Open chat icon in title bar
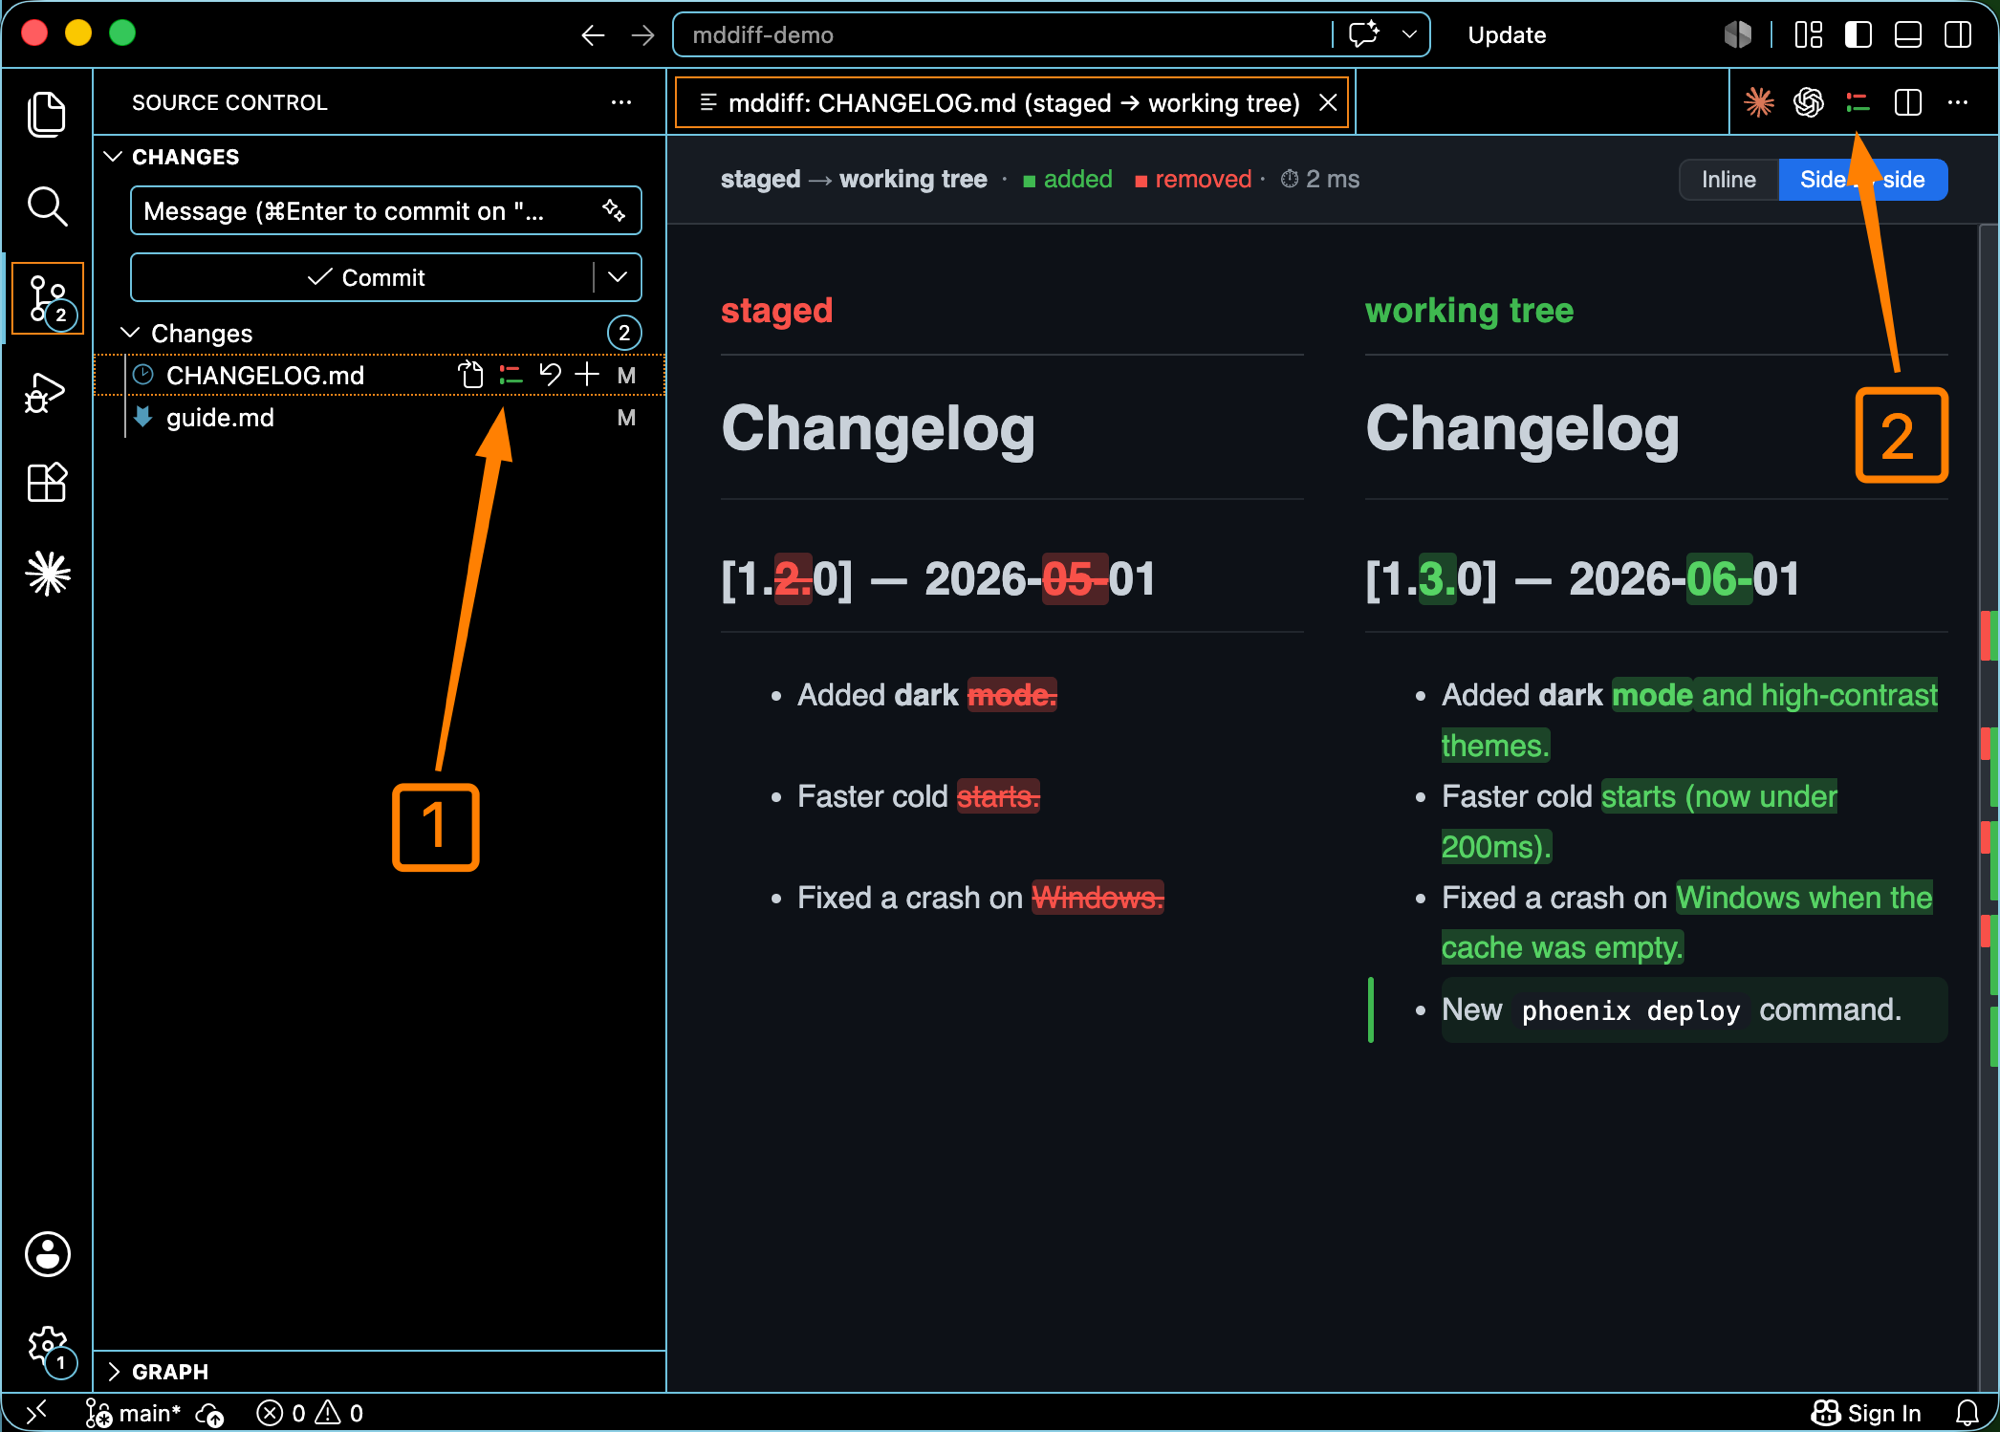The image size is (2000, 1432). [x=1364, y=35]
